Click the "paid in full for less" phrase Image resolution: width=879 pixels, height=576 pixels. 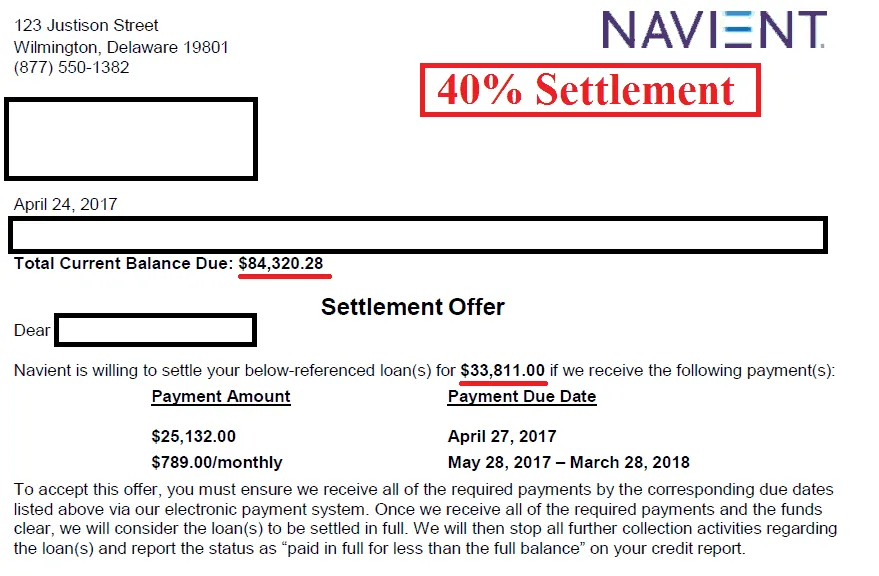pos(430,549)
